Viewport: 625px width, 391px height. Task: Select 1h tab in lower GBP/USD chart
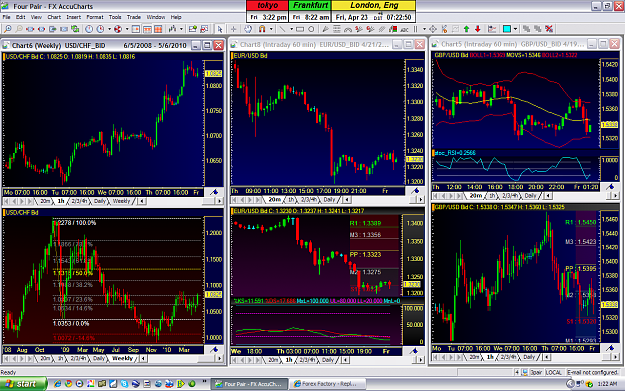[490, 357]
